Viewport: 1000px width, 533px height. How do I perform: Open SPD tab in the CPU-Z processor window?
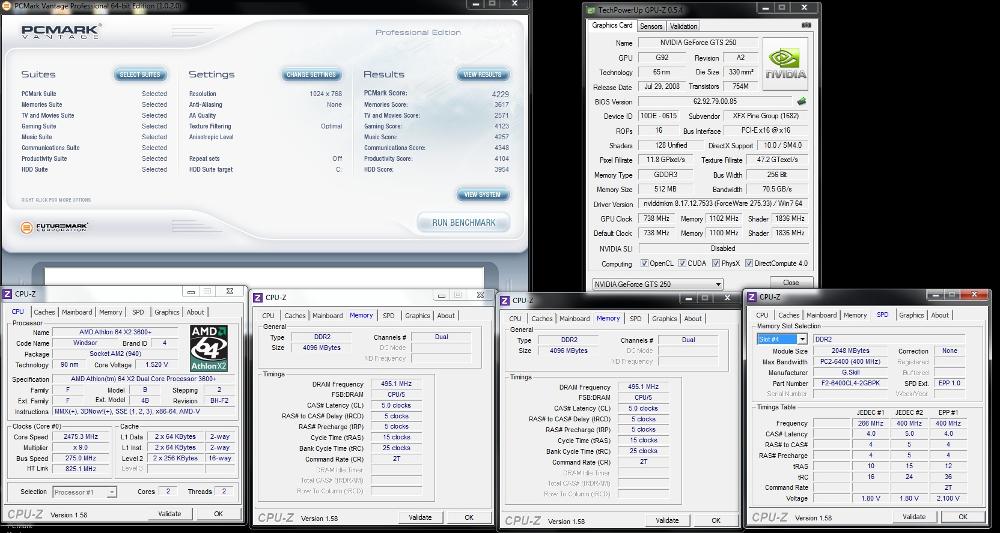(138, 312)
